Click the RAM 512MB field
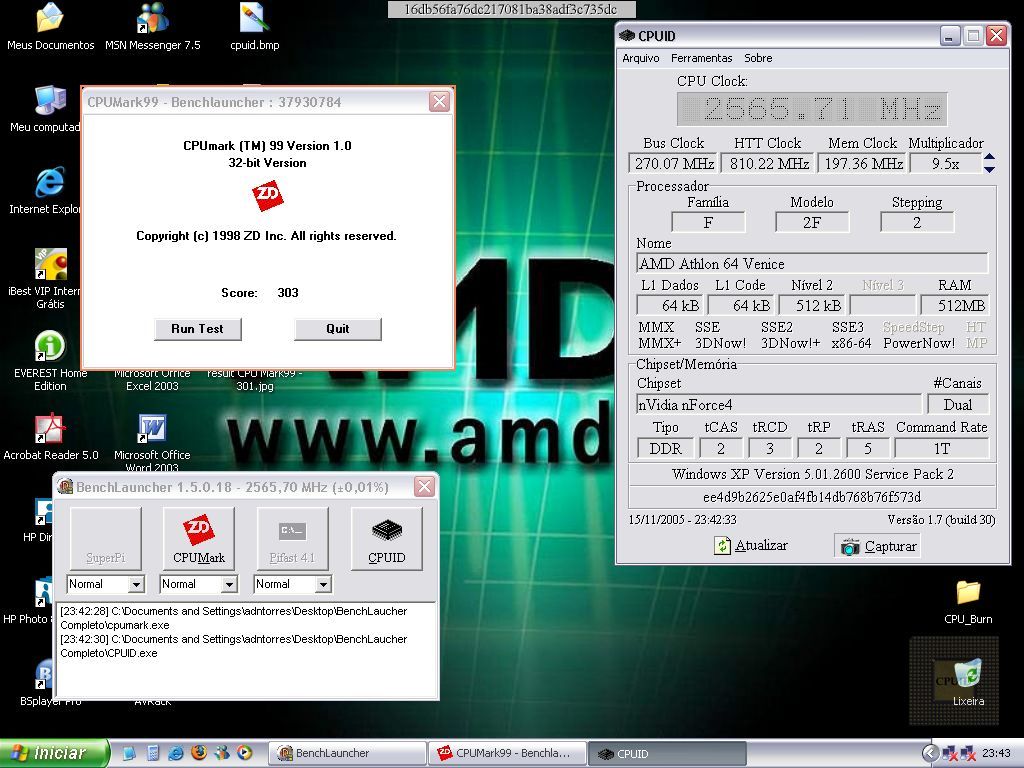The image size is (1024, 768). [x=954, y=306]
